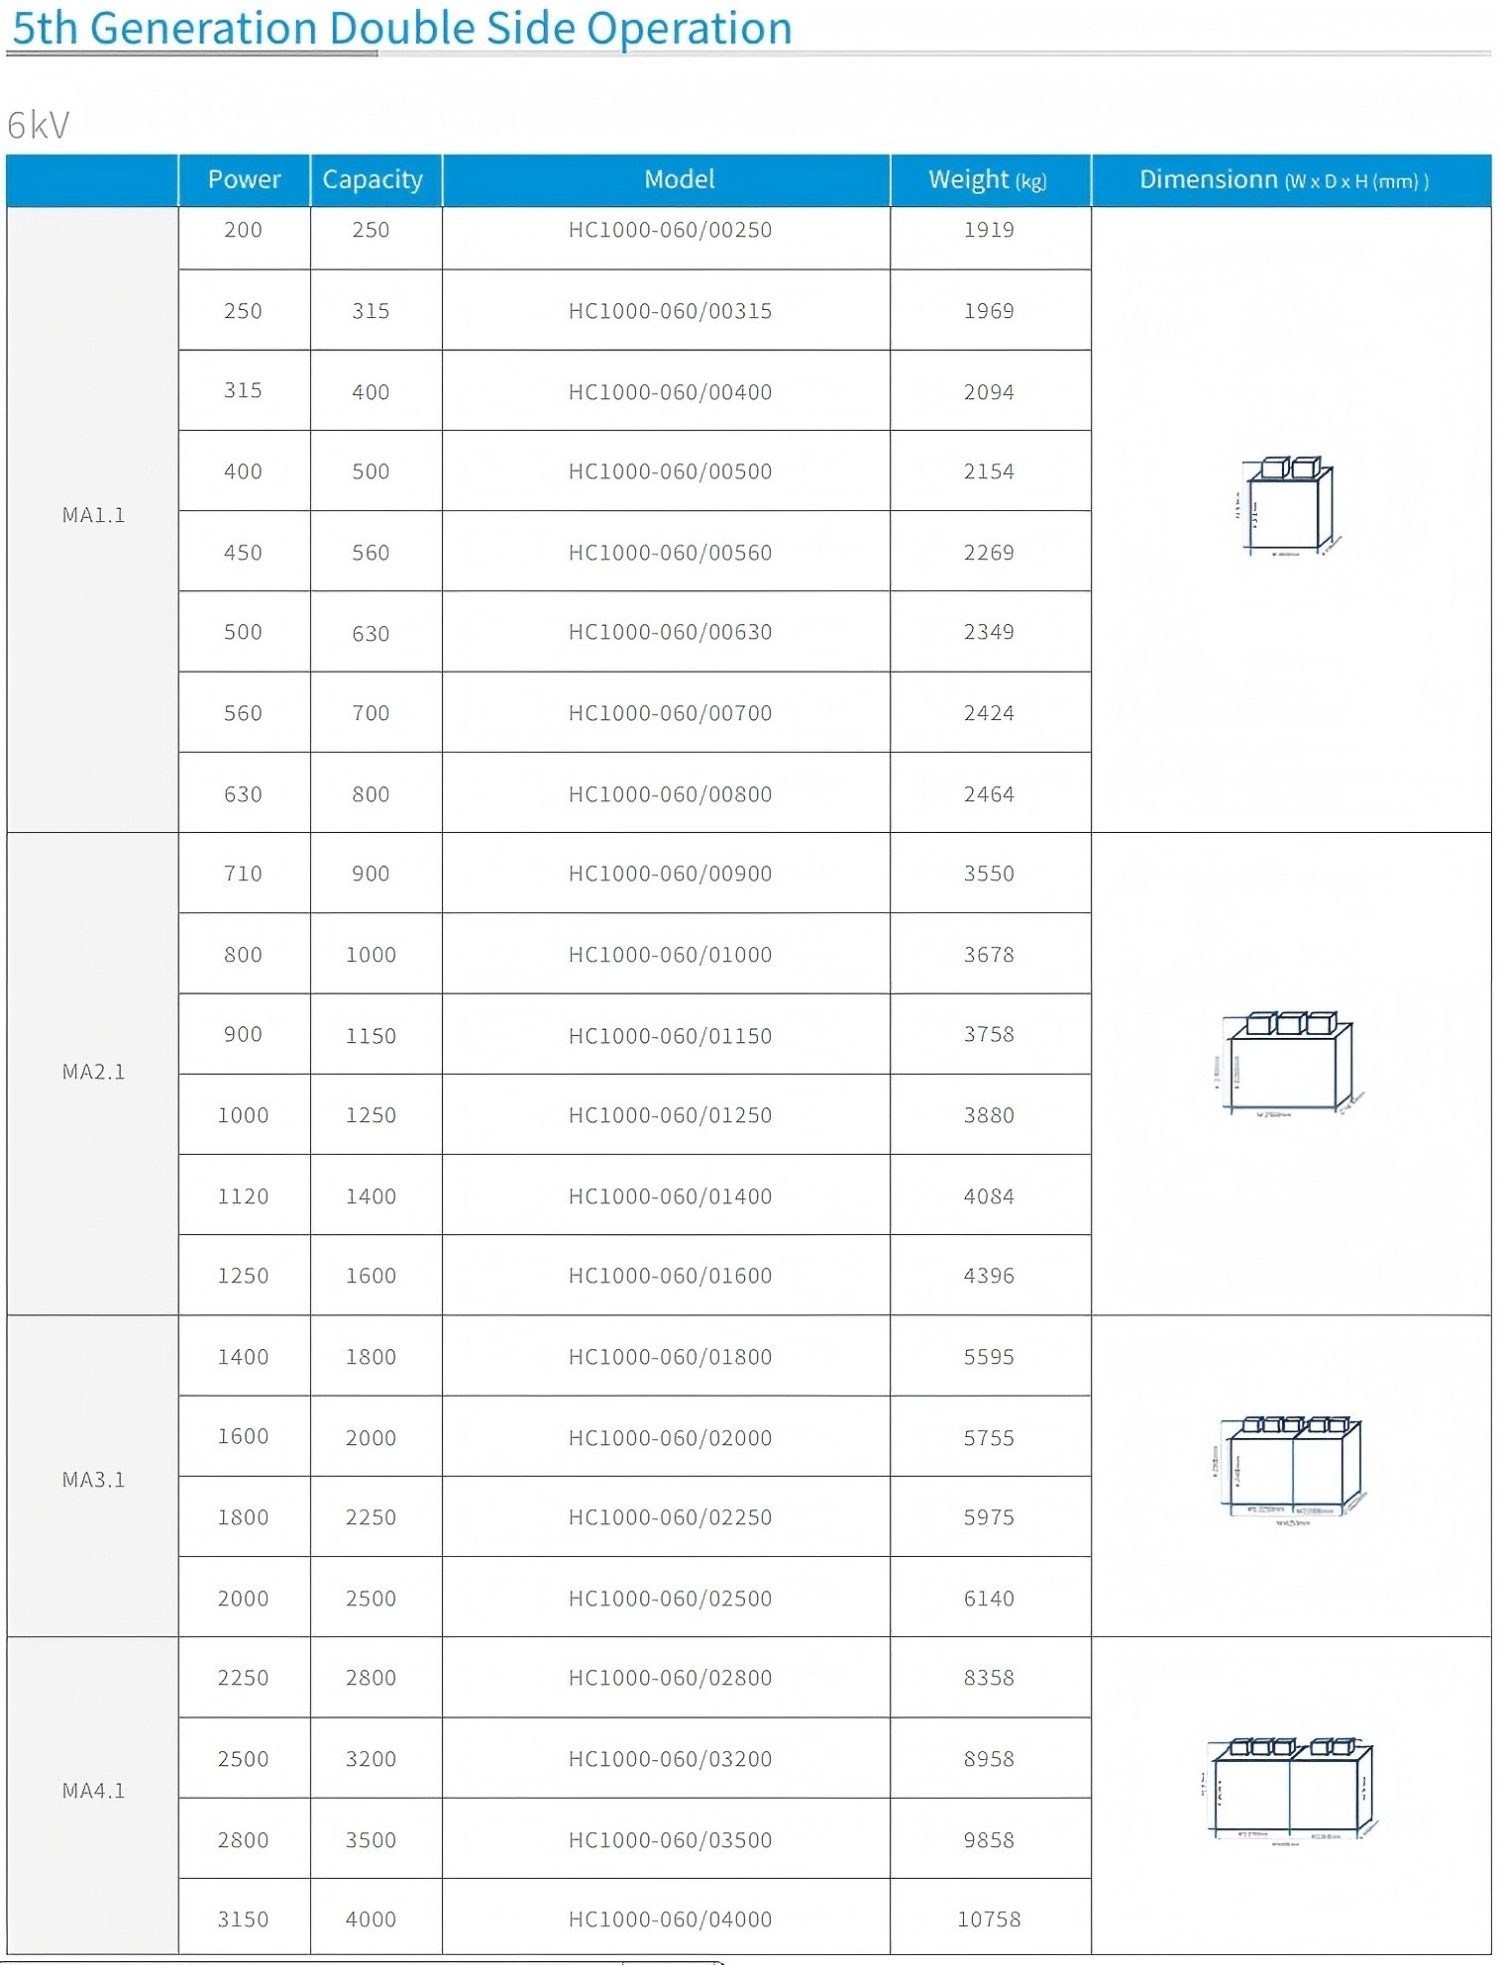Click the MA1.1 frame label
The height and width of the screenshot is (1965, 1500).
[94, 515]
